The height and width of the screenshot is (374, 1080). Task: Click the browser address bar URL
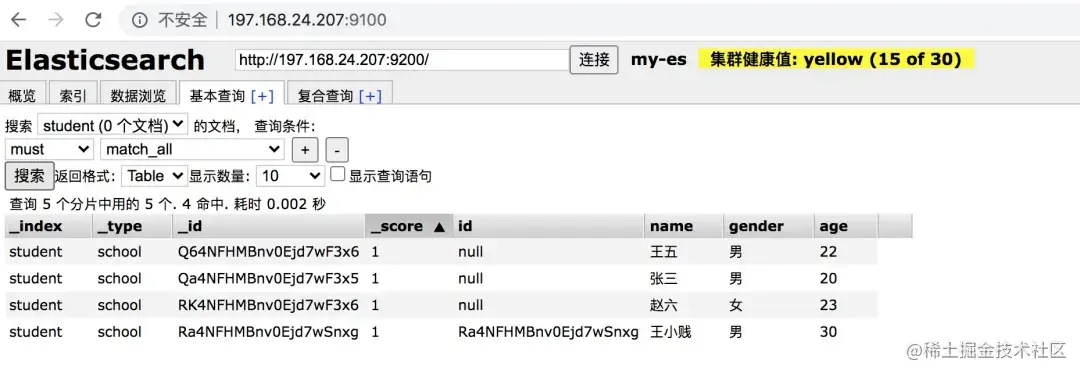(x=307, y=20)
